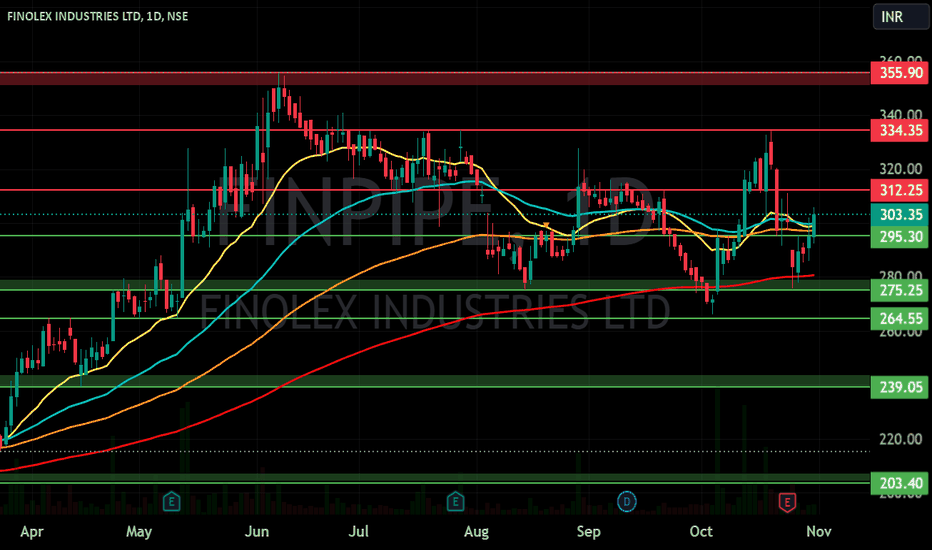This screenshot has height=550, width=932.
Task: Click the 320.00 price axis value
Action: coord(900,169)
